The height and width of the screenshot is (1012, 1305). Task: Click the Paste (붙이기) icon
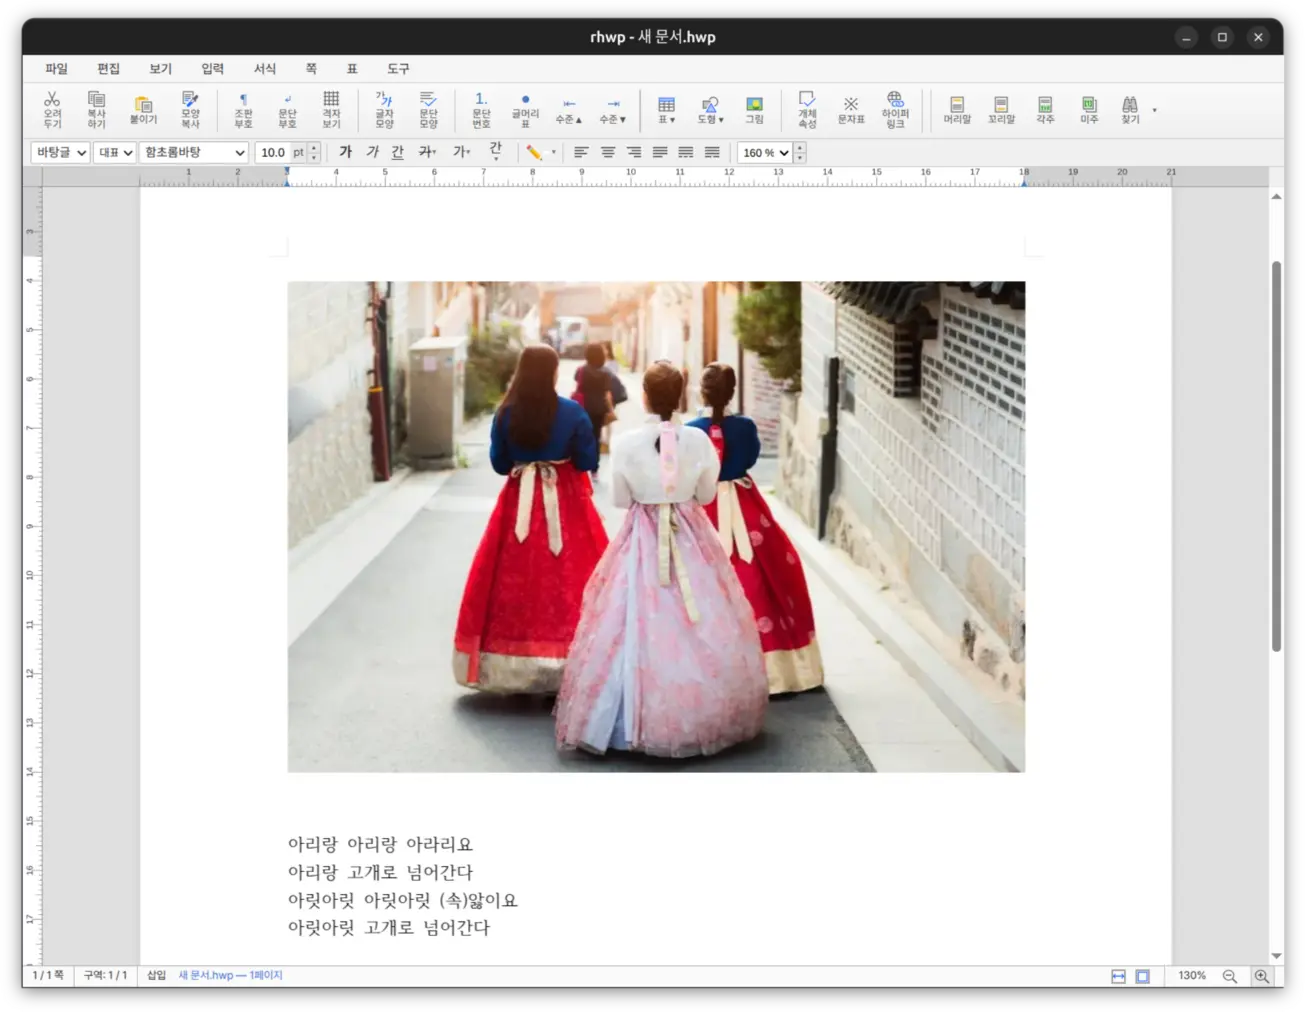(143, 110)
